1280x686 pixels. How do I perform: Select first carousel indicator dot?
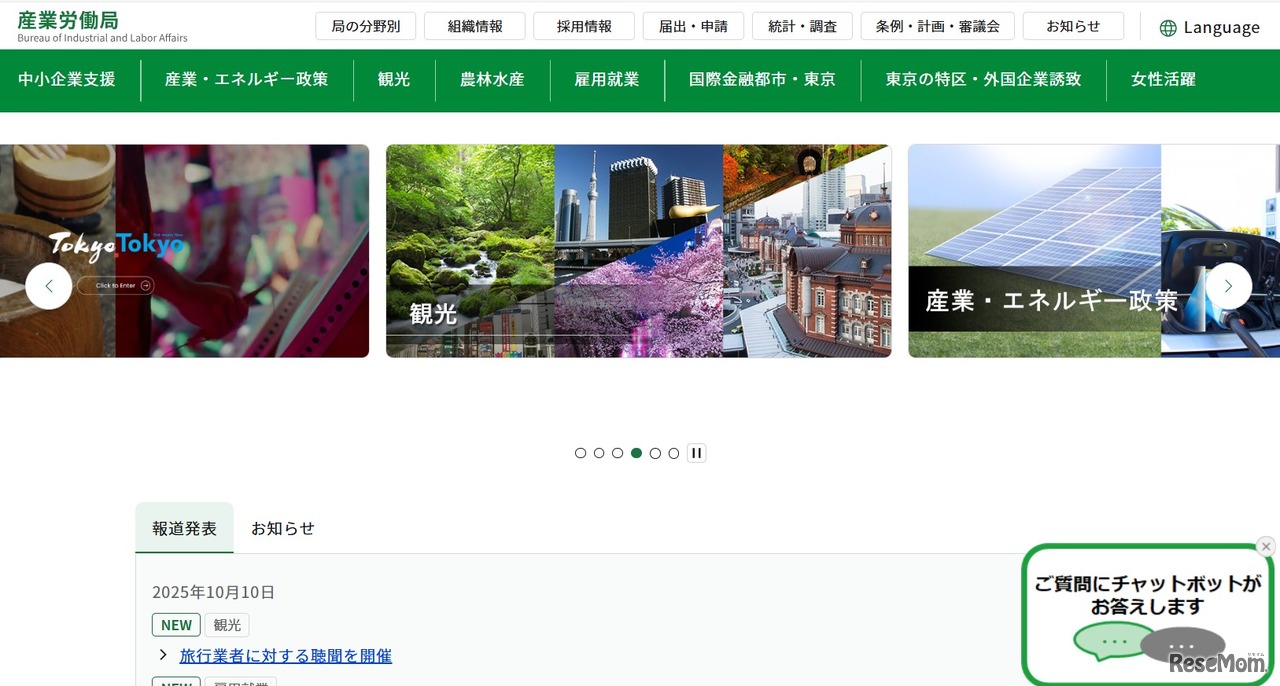click(x=580, y=453)
